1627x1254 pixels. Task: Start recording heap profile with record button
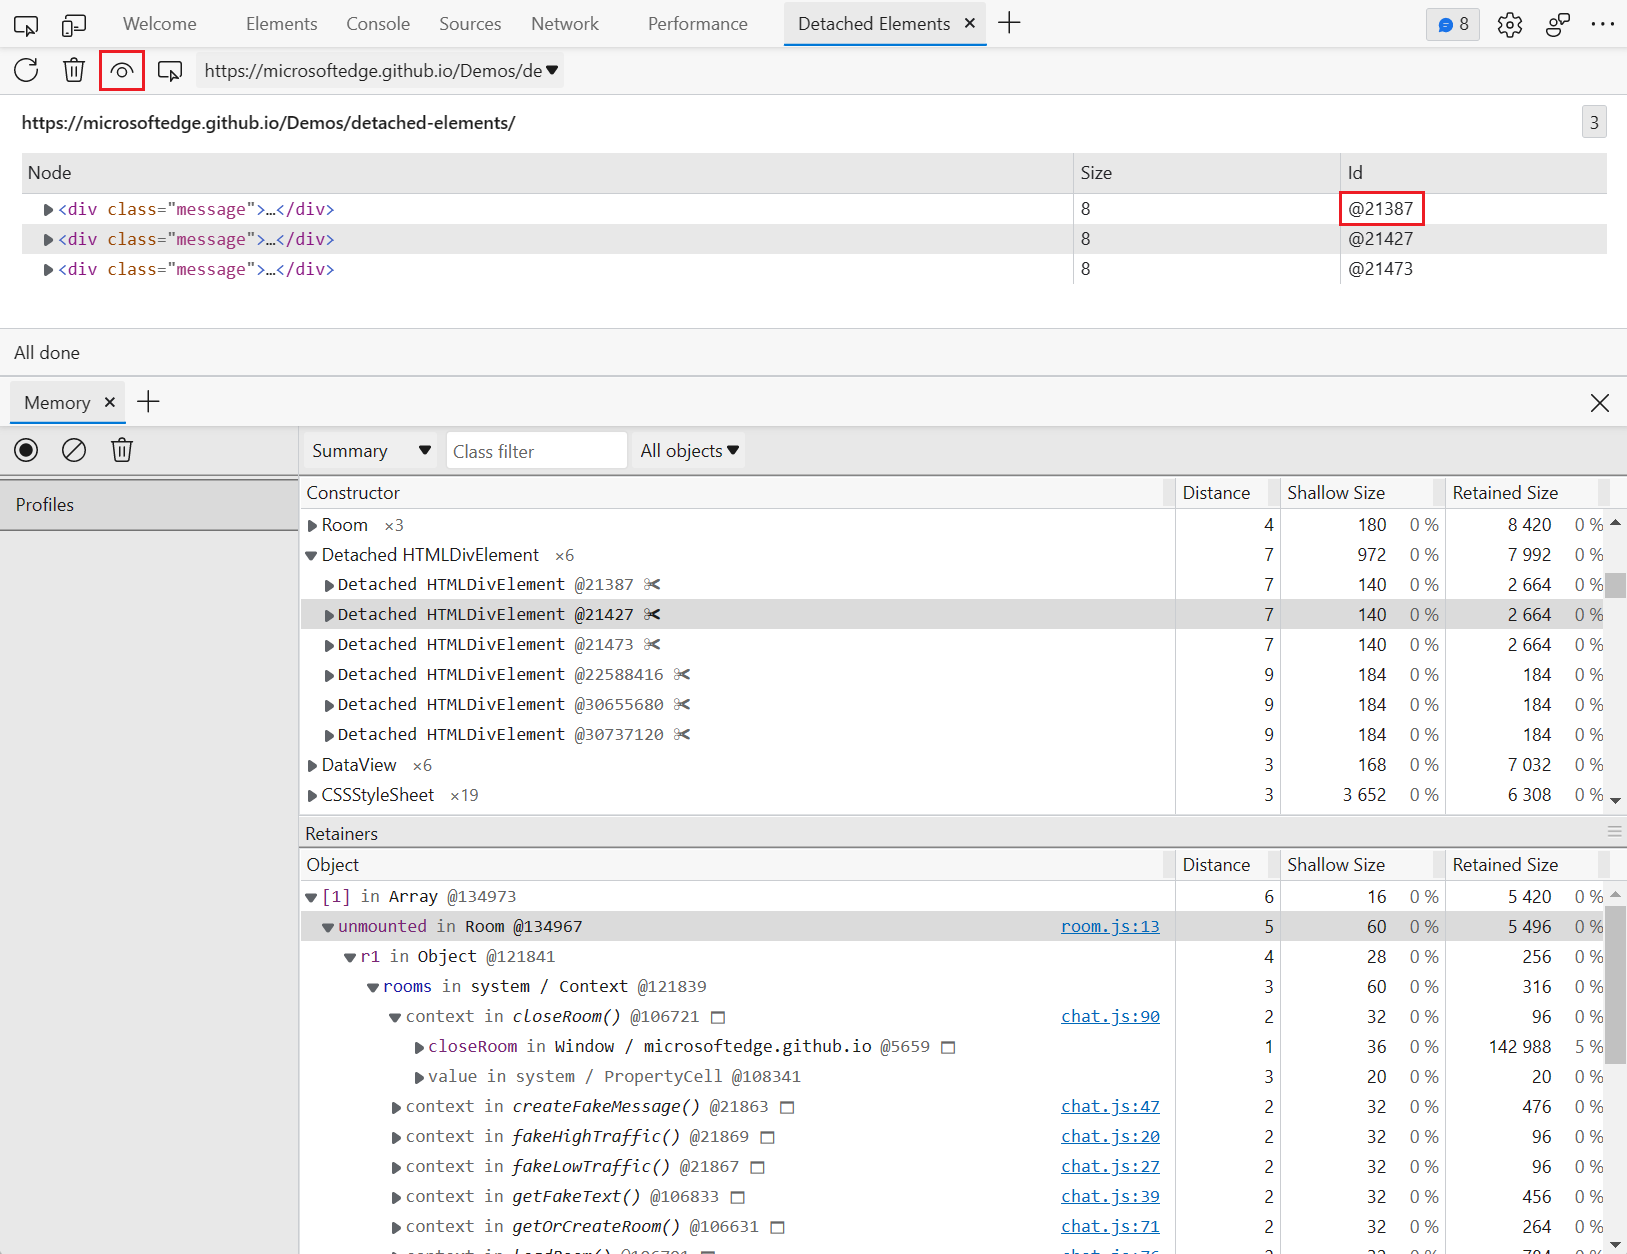click(26, 450)
